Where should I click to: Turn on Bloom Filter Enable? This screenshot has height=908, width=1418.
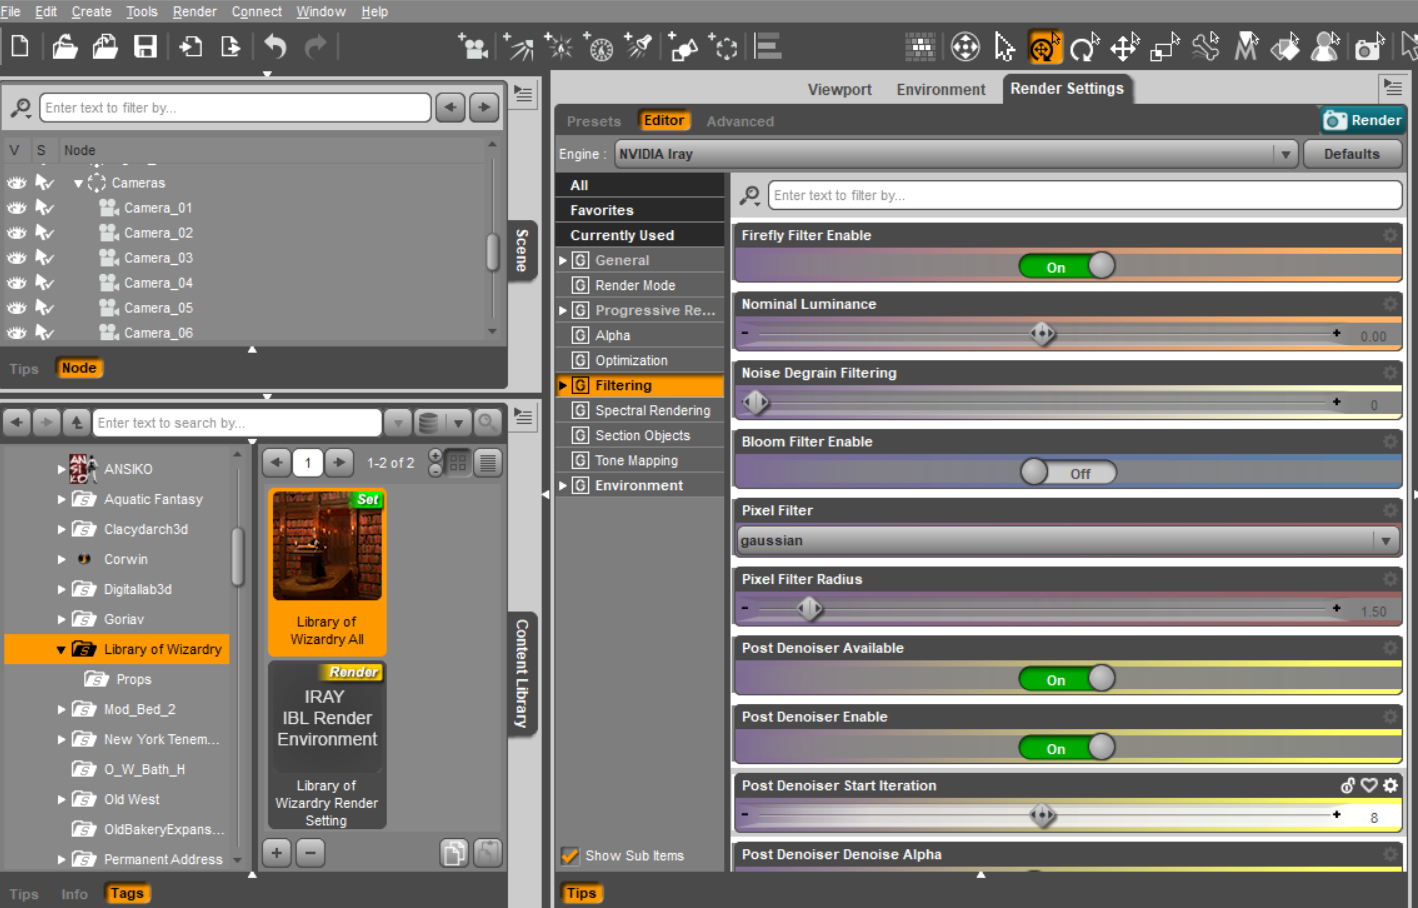tap(1067, 472)
